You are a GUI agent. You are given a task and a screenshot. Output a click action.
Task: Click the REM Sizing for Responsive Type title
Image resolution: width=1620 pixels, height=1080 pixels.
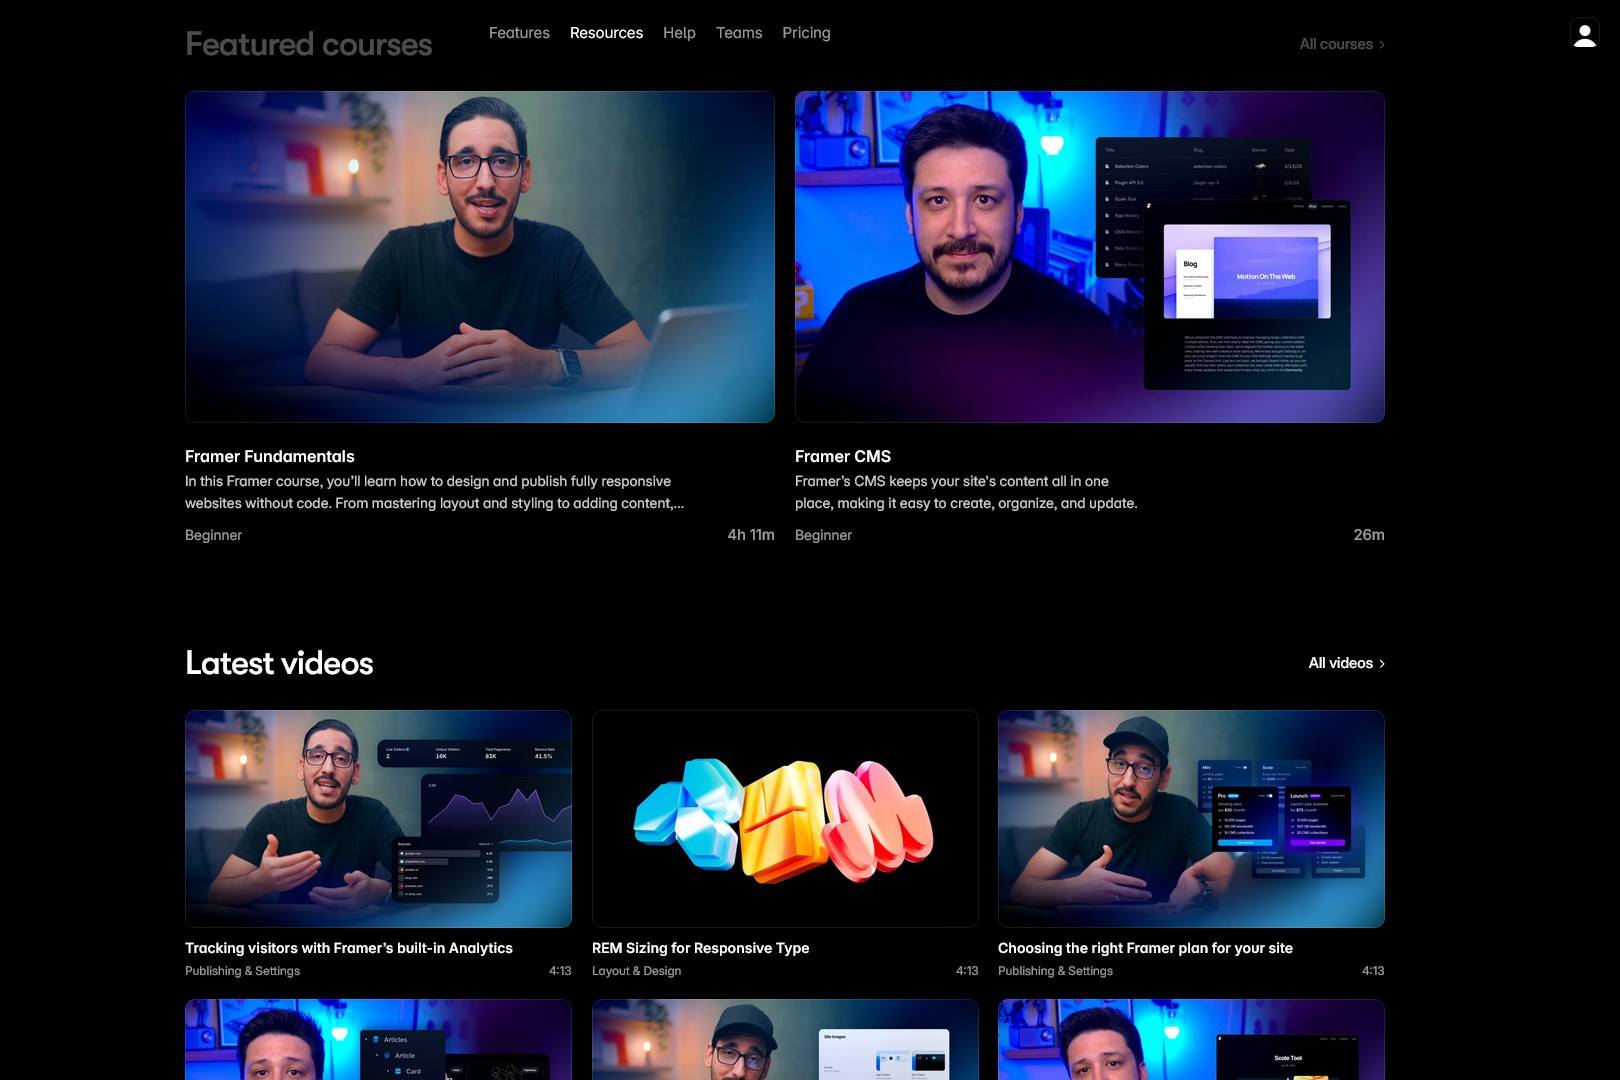point(701,948)
